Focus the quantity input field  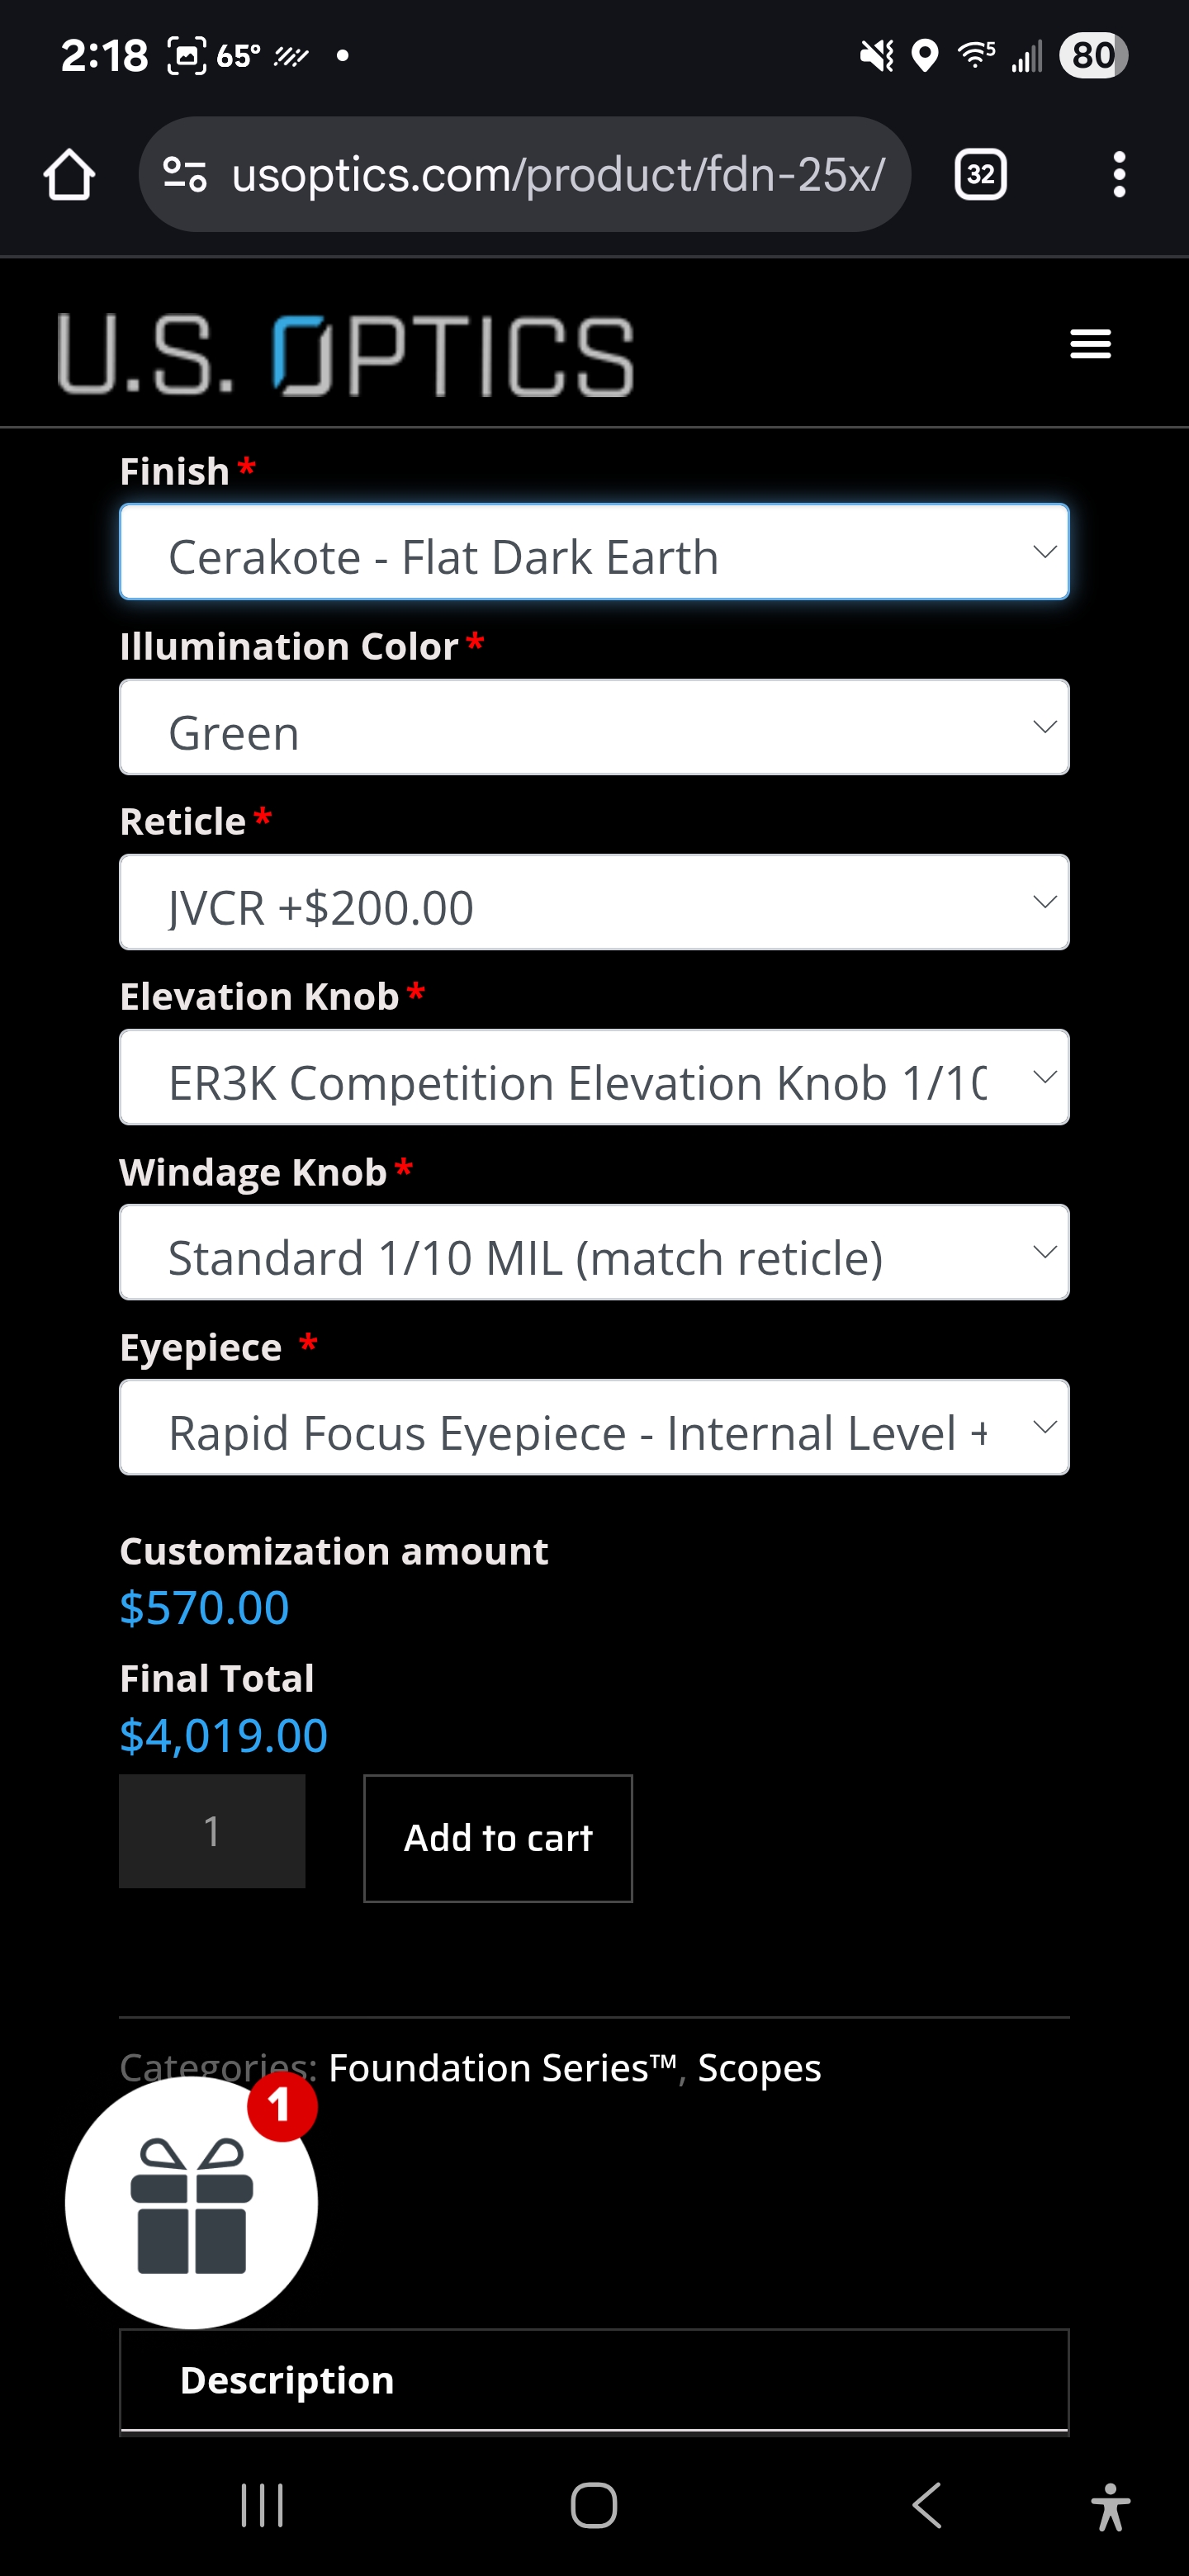click(x=212, y=1831)
